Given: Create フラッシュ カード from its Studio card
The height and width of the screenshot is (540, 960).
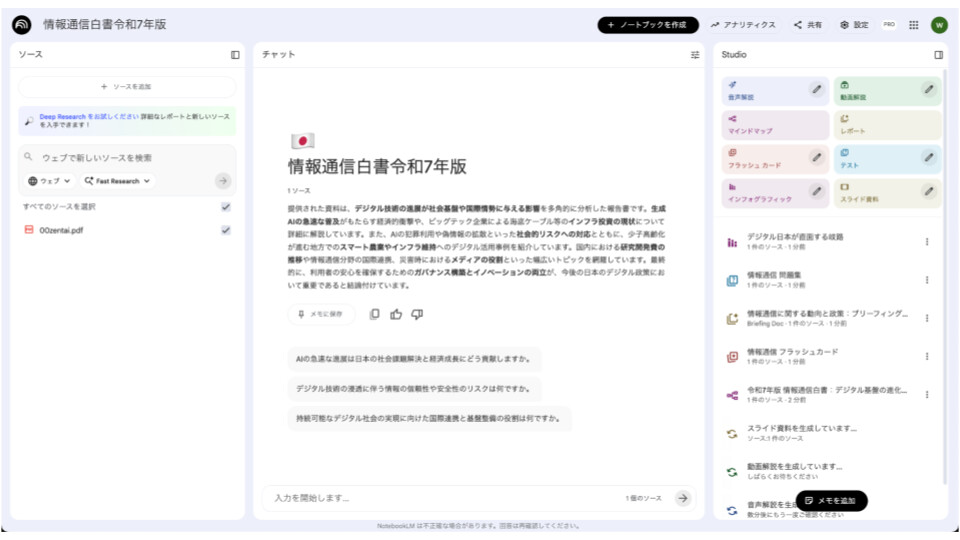Looking at the screenshot, I should pos(775,159).
